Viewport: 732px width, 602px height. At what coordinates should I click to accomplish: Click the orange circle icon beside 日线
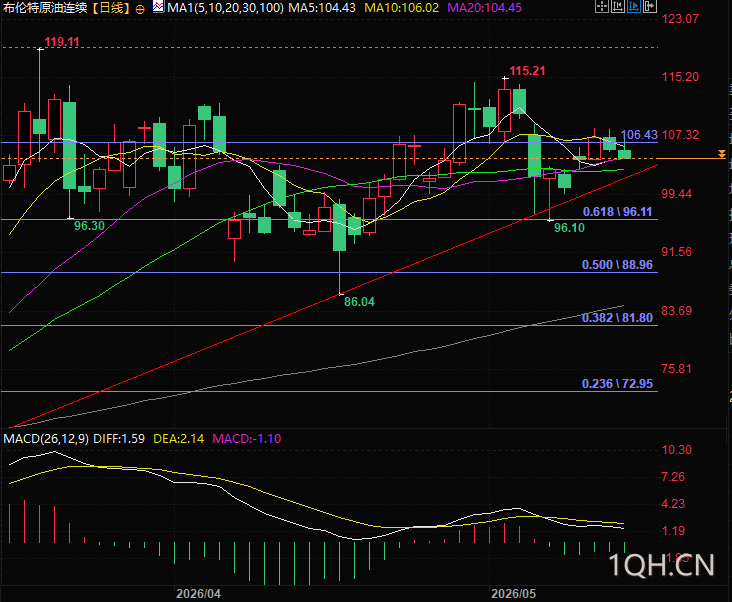click(x=140, y=9)
